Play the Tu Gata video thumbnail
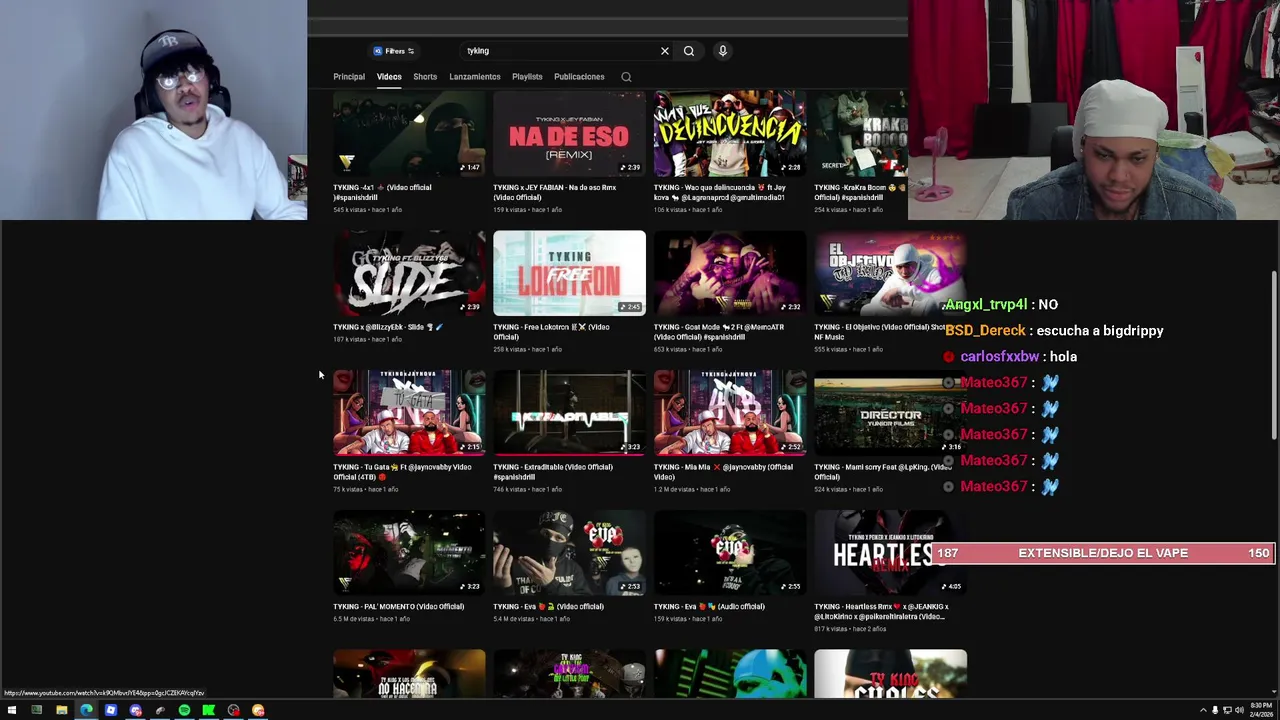The height and width of the screenshot is (720, 1280). 409,413
